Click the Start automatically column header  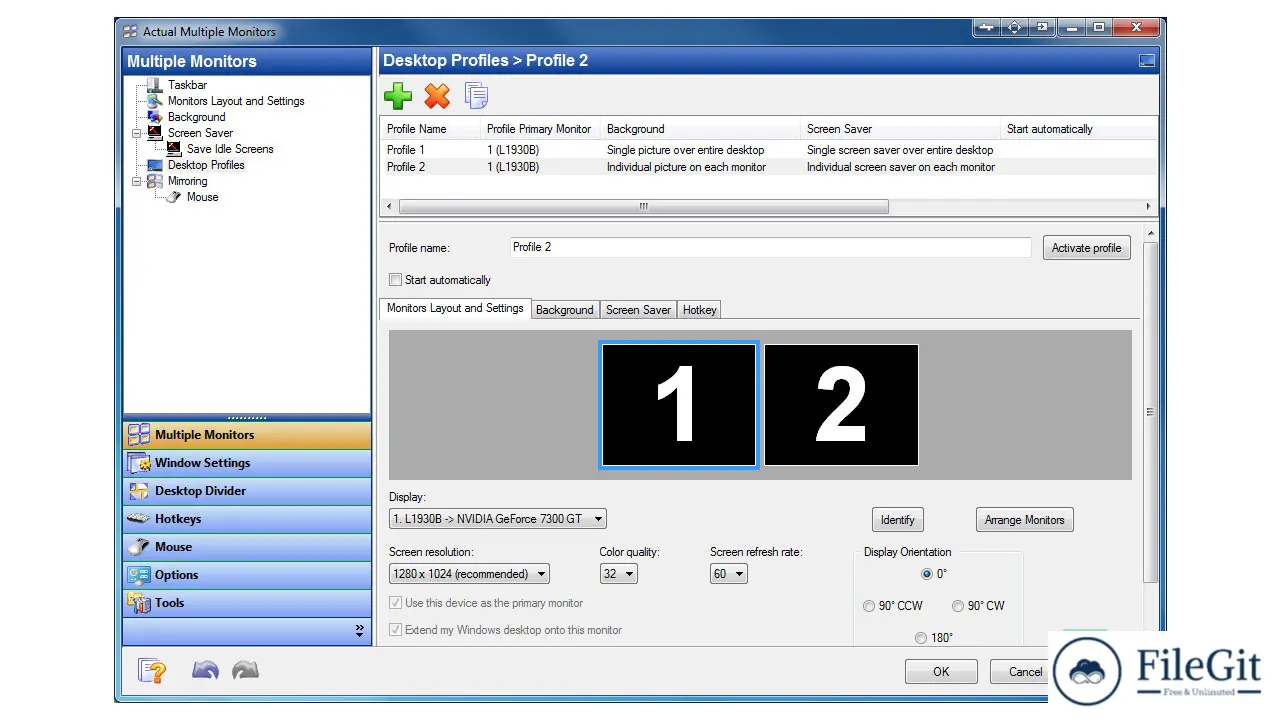[1079, 129]
